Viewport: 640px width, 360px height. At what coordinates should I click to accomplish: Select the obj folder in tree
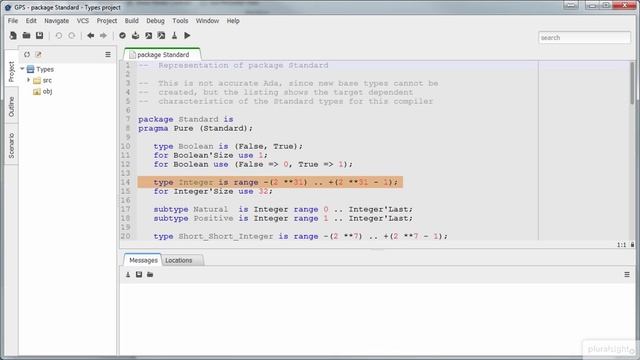(x=47, y=91)
